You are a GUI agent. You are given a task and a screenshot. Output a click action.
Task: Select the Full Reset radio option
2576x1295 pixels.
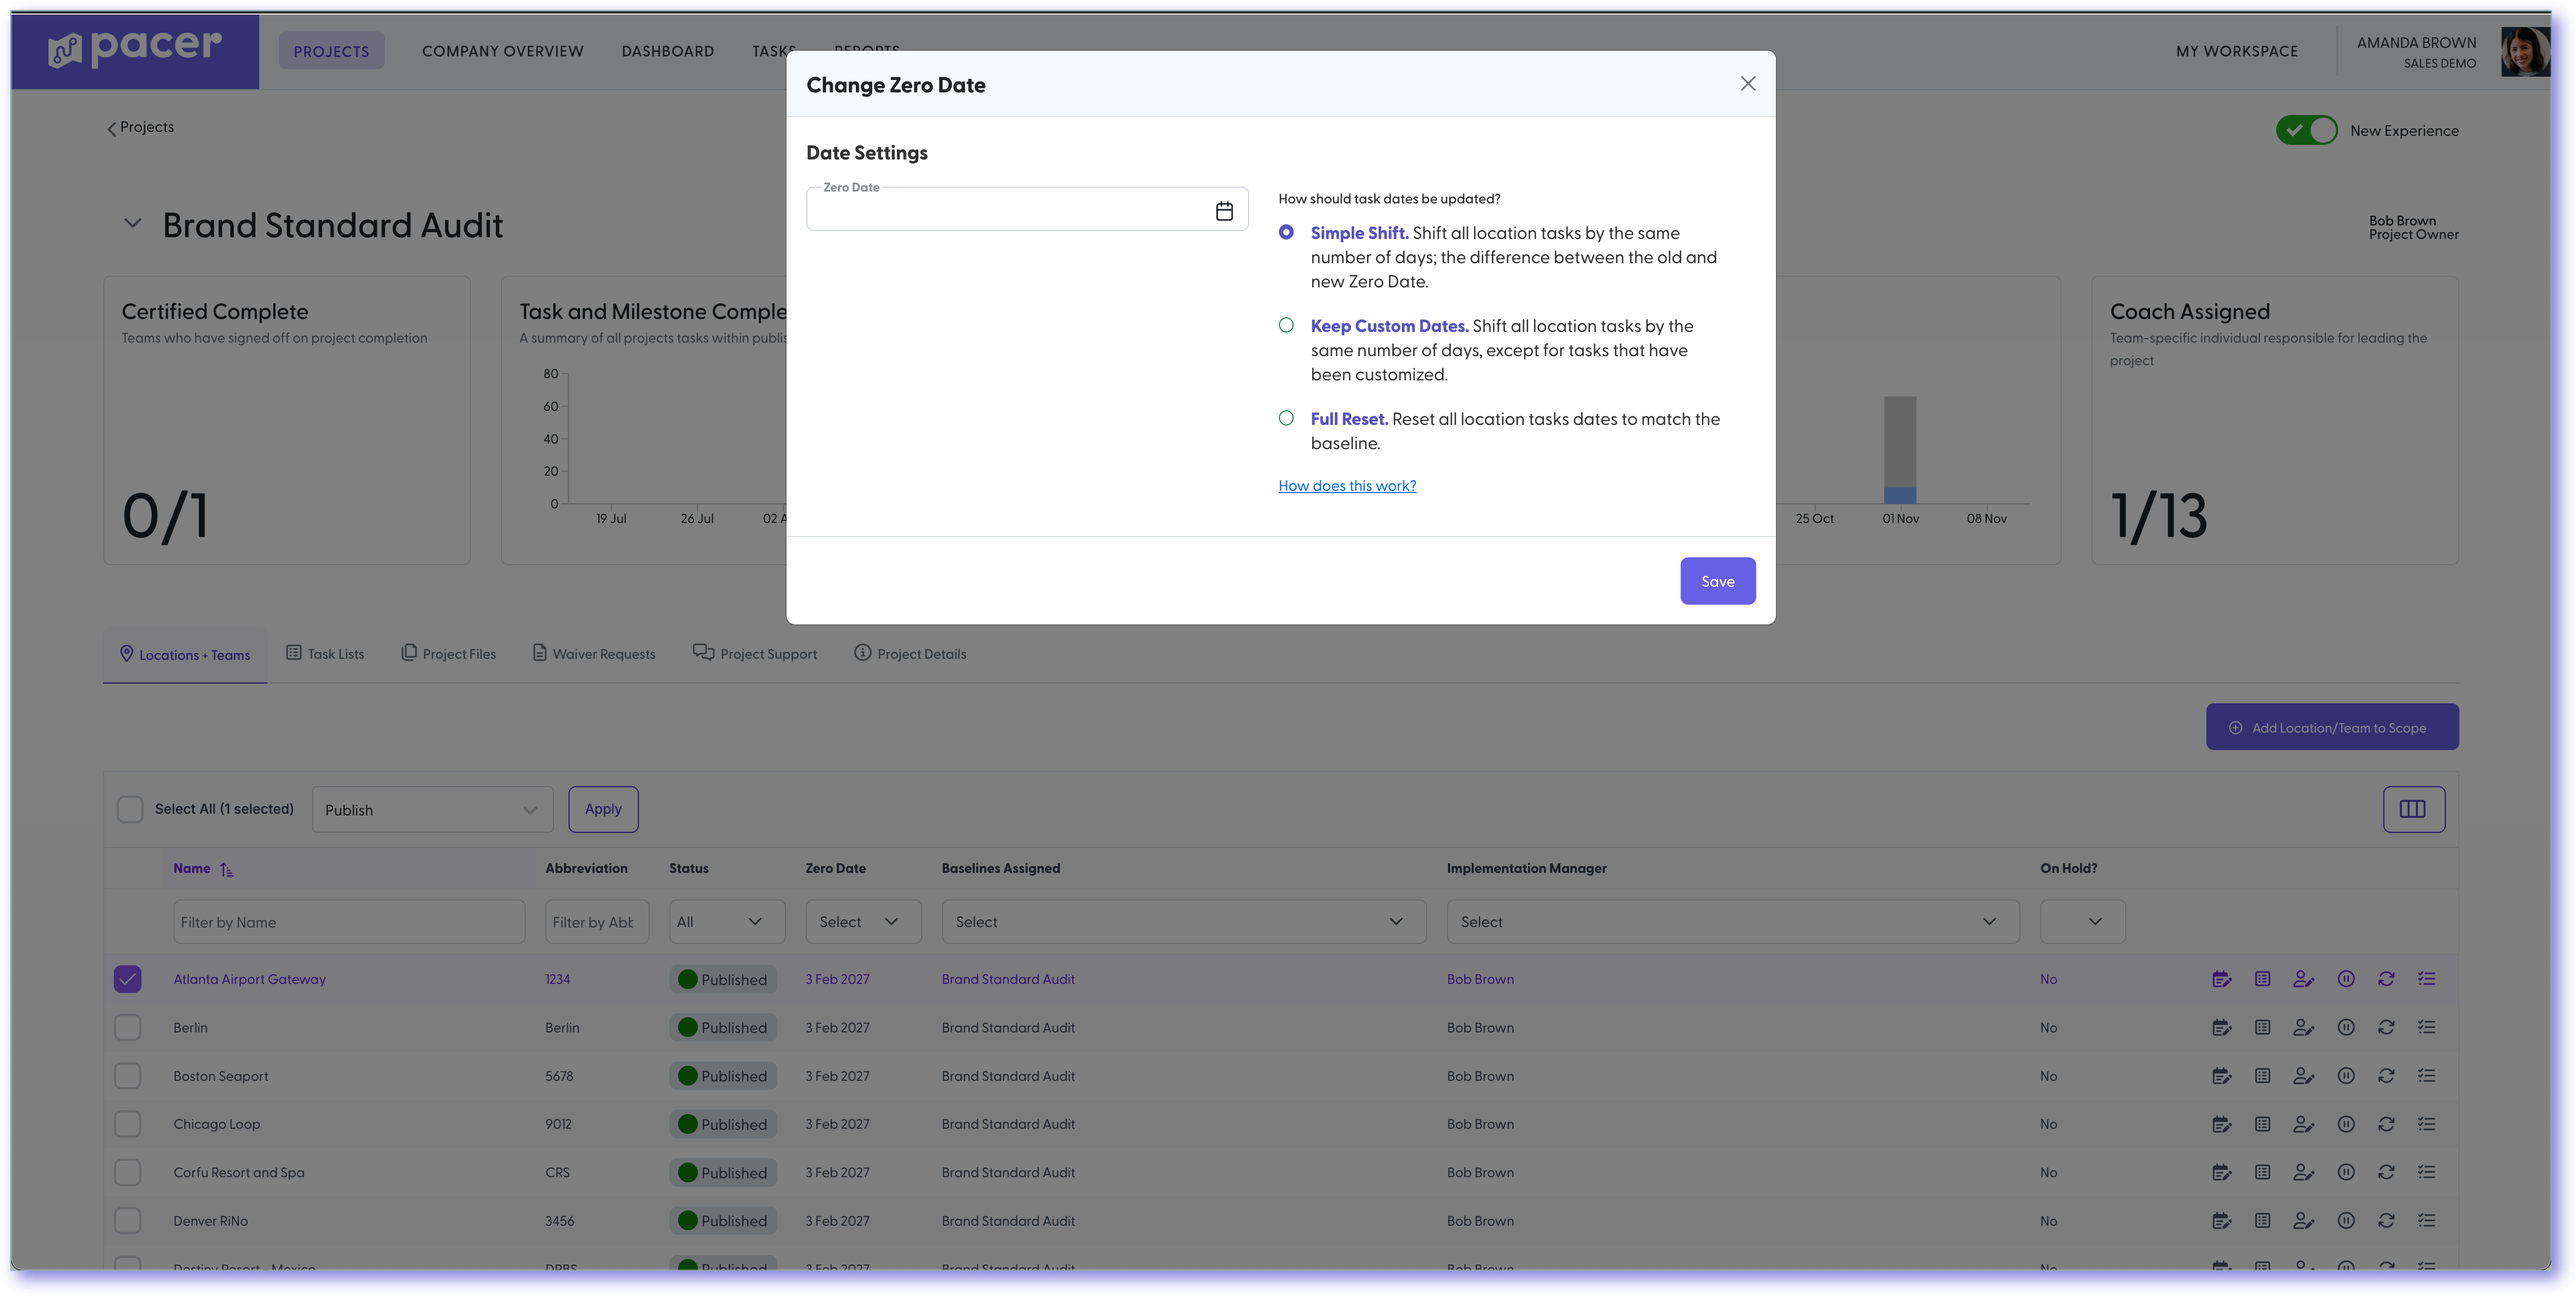[x=1286, y=418]
